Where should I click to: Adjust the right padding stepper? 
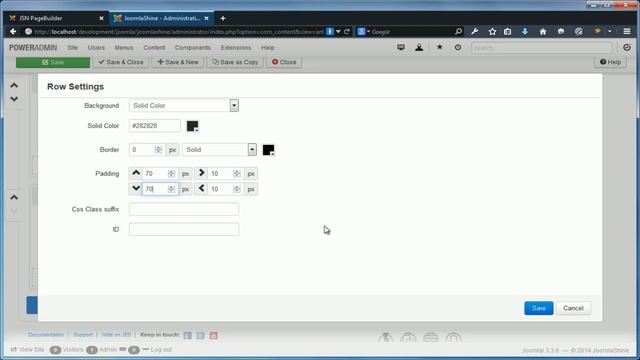237,173
